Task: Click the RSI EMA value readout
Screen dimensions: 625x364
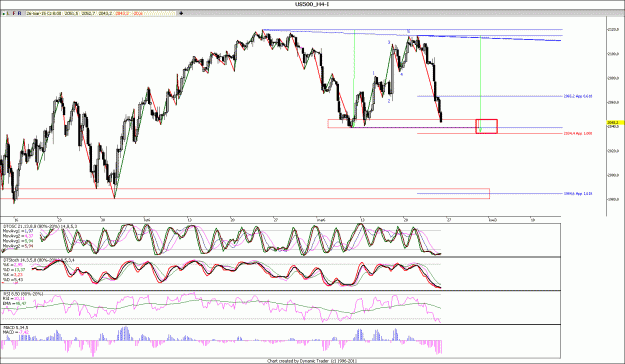Action: [15, 303]
